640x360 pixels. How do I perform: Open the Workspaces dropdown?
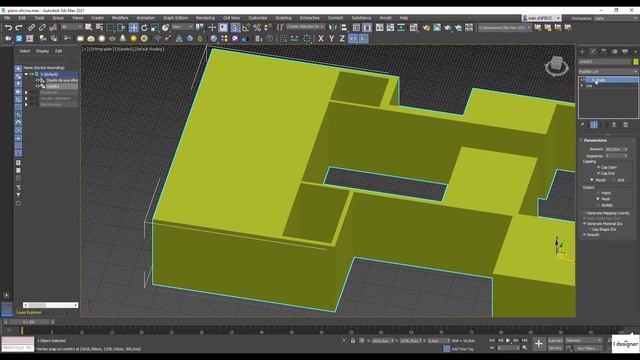[616, 18]
